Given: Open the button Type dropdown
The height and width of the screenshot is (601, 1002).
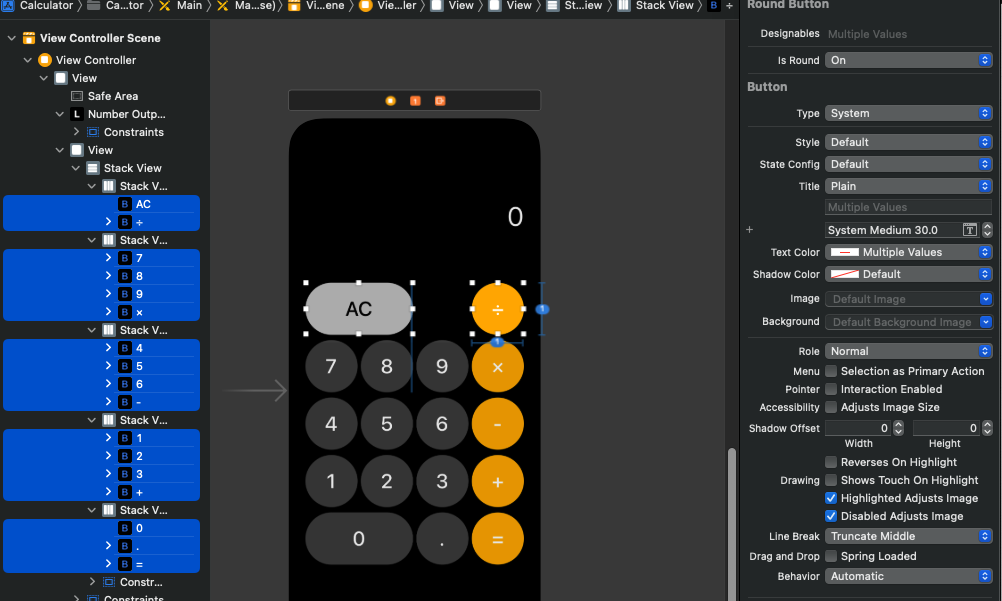Looking at the screenshot, I should pyautogui.click(x=908, y=113).
